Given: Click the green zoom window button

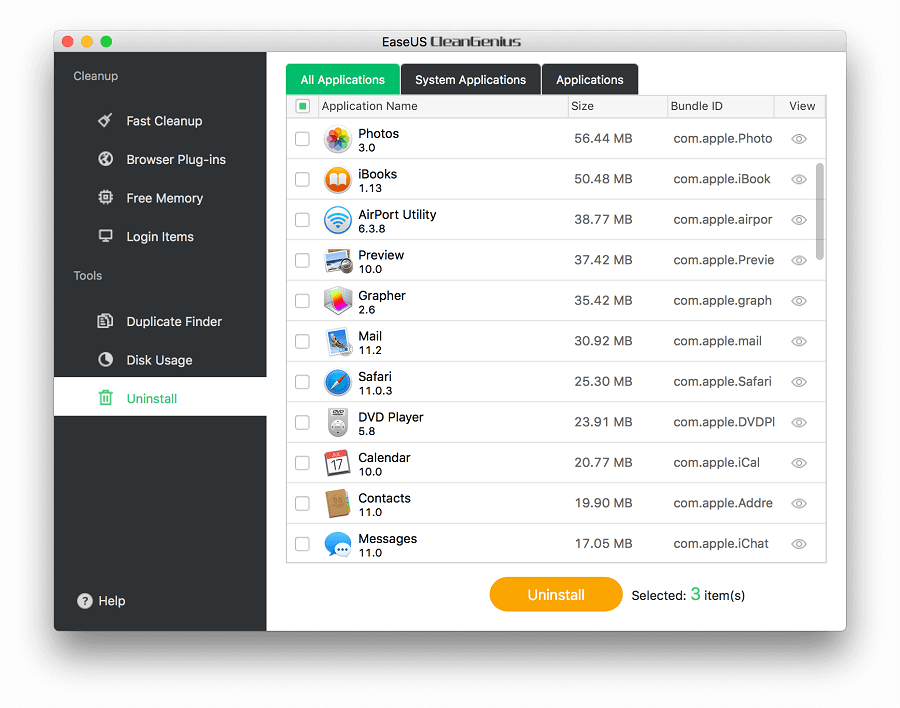Looking at the screenshot, I should click(106, 41).
